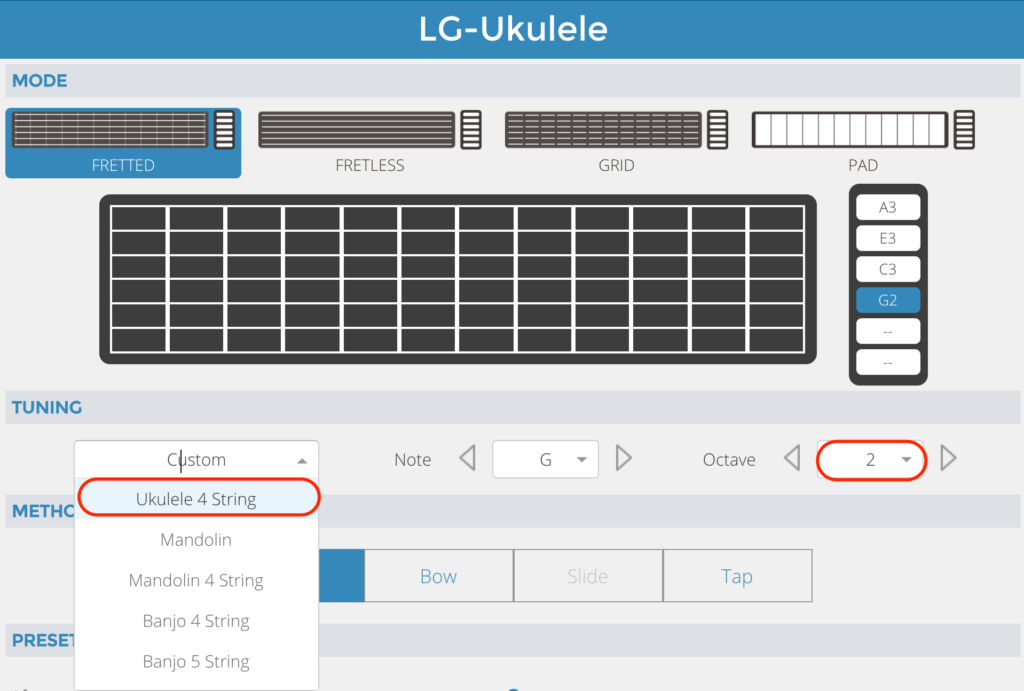Select the Tap playing method
Viewport: 1024px width, 691px height.
737,577
